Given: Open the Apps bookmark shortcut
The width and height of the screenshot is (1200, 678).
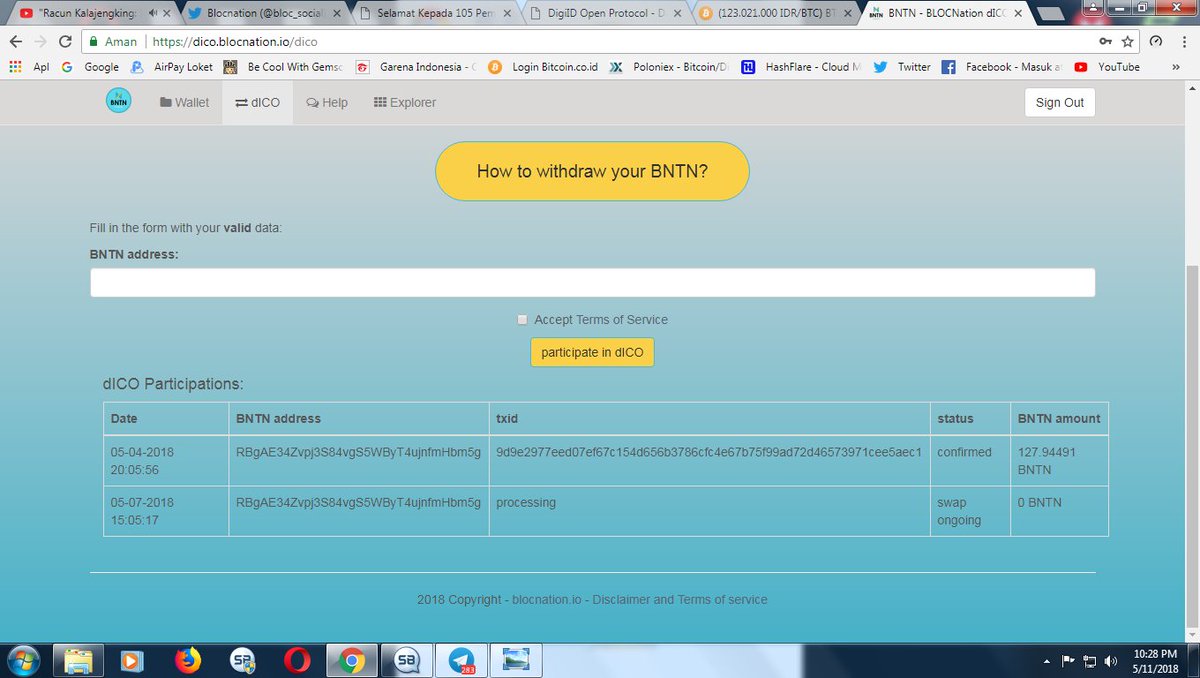Looking at the screenshot, I should (x=29, y=67).
